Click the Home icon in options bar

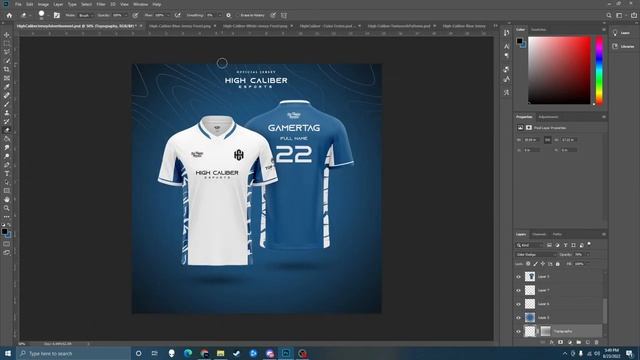(x=9, y=15)
